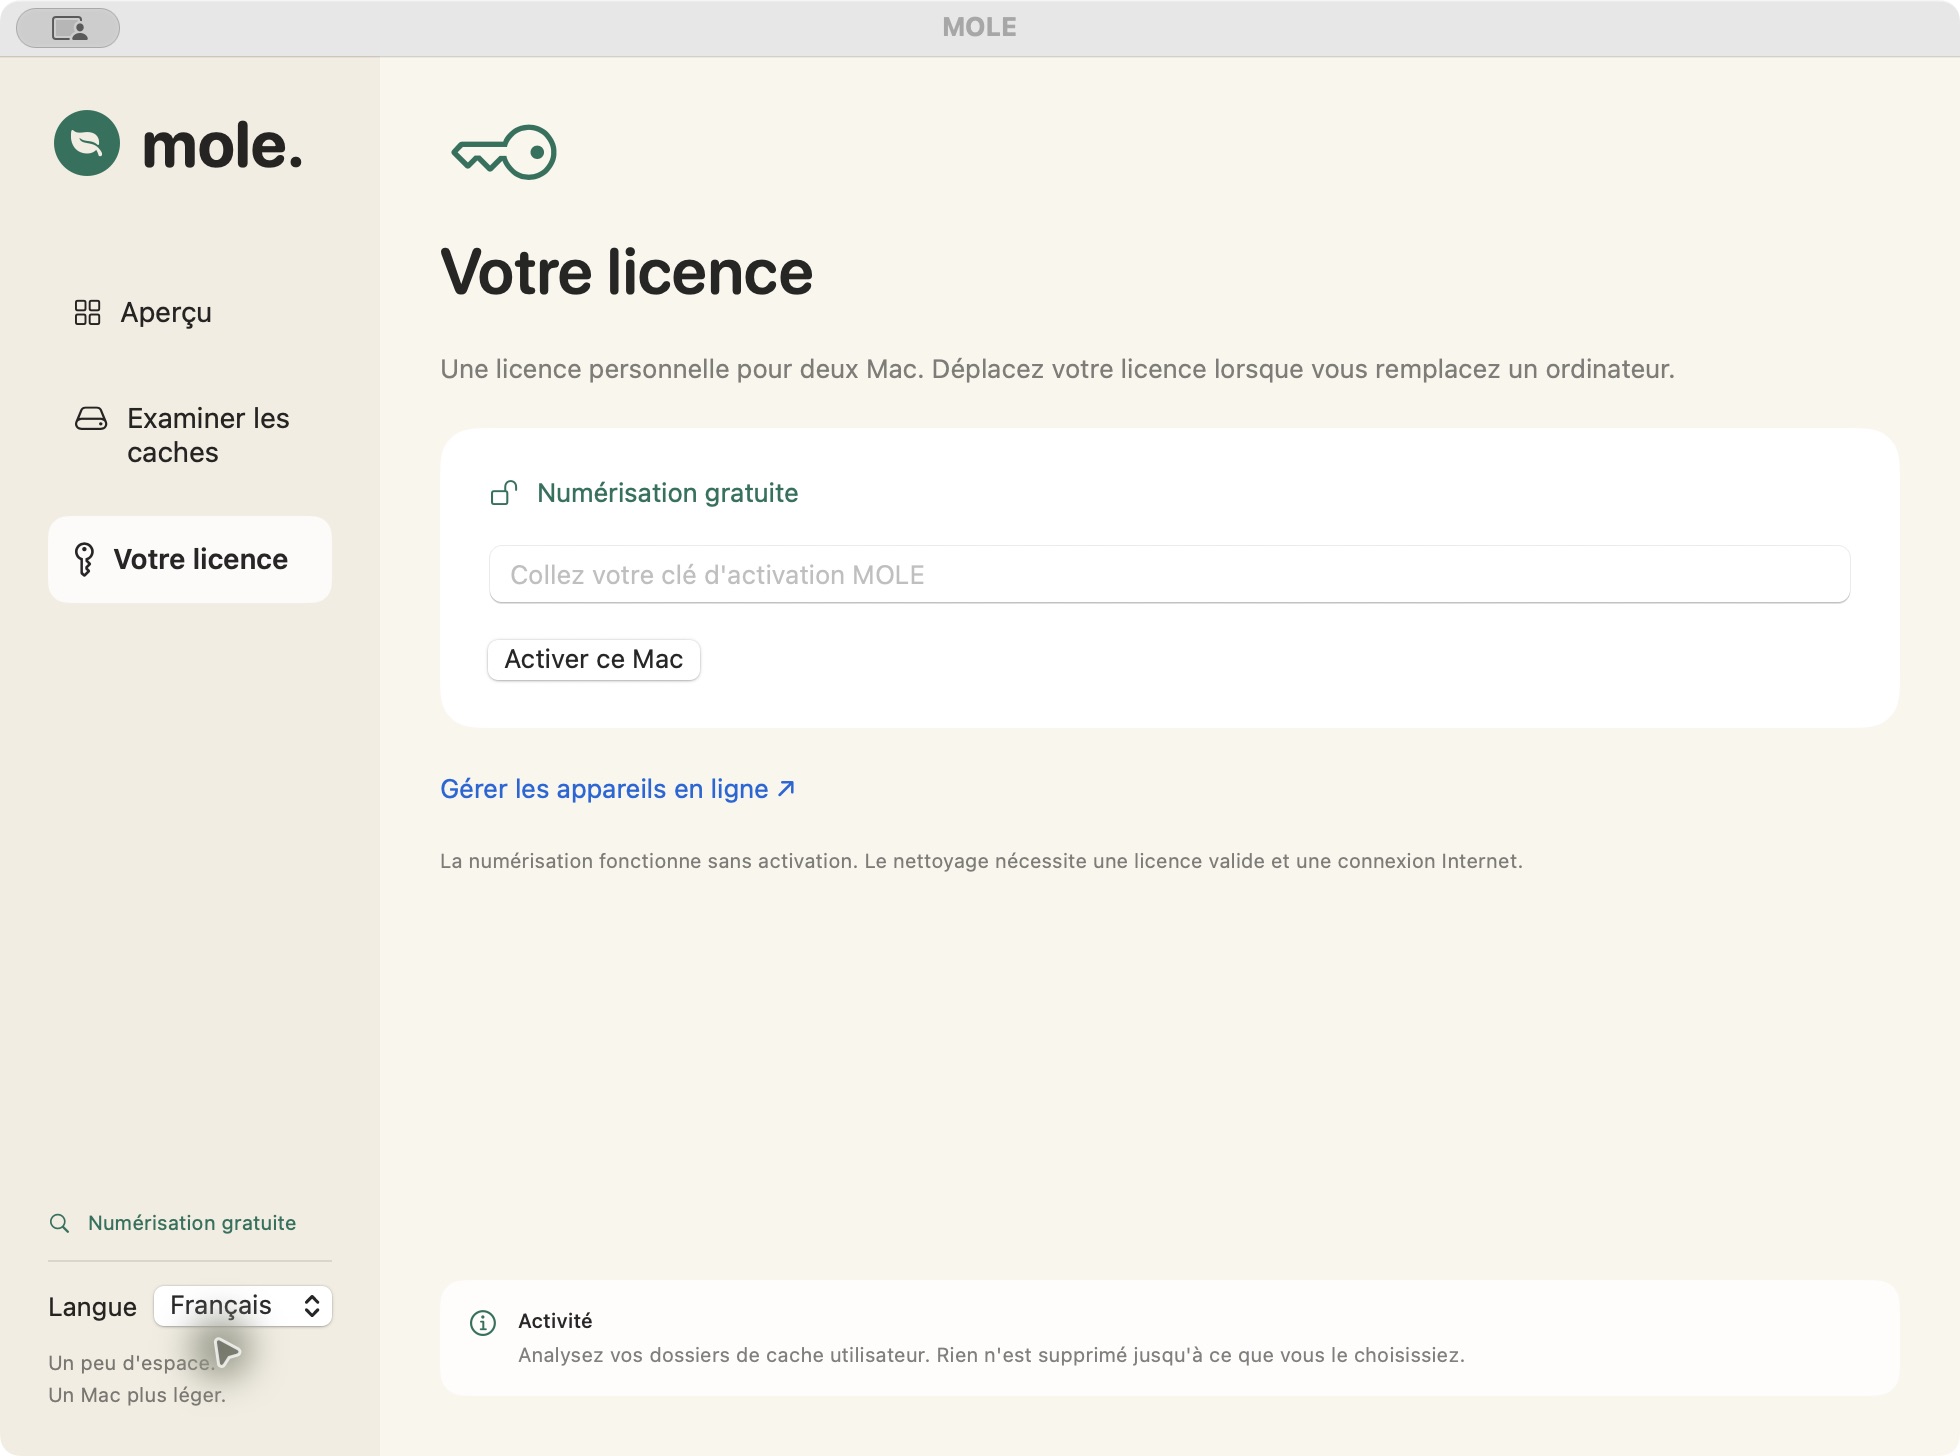Screen dimensions: 1960x1456
Task: Open the Français language dropdown
Action: tap(243, 1306)
